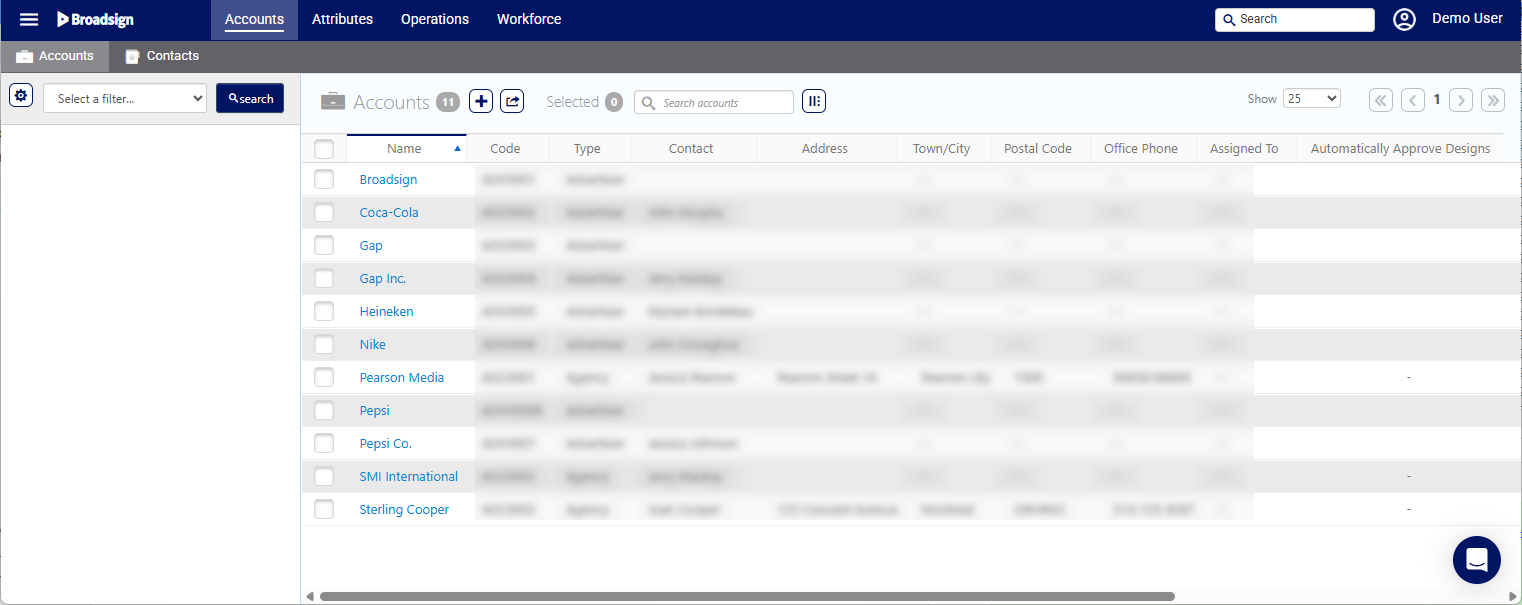Screen dimensions: 1522x605
Task: Check the Gap Inc. row checkbox
Action: pyautogui.click(x=324, y=279)
